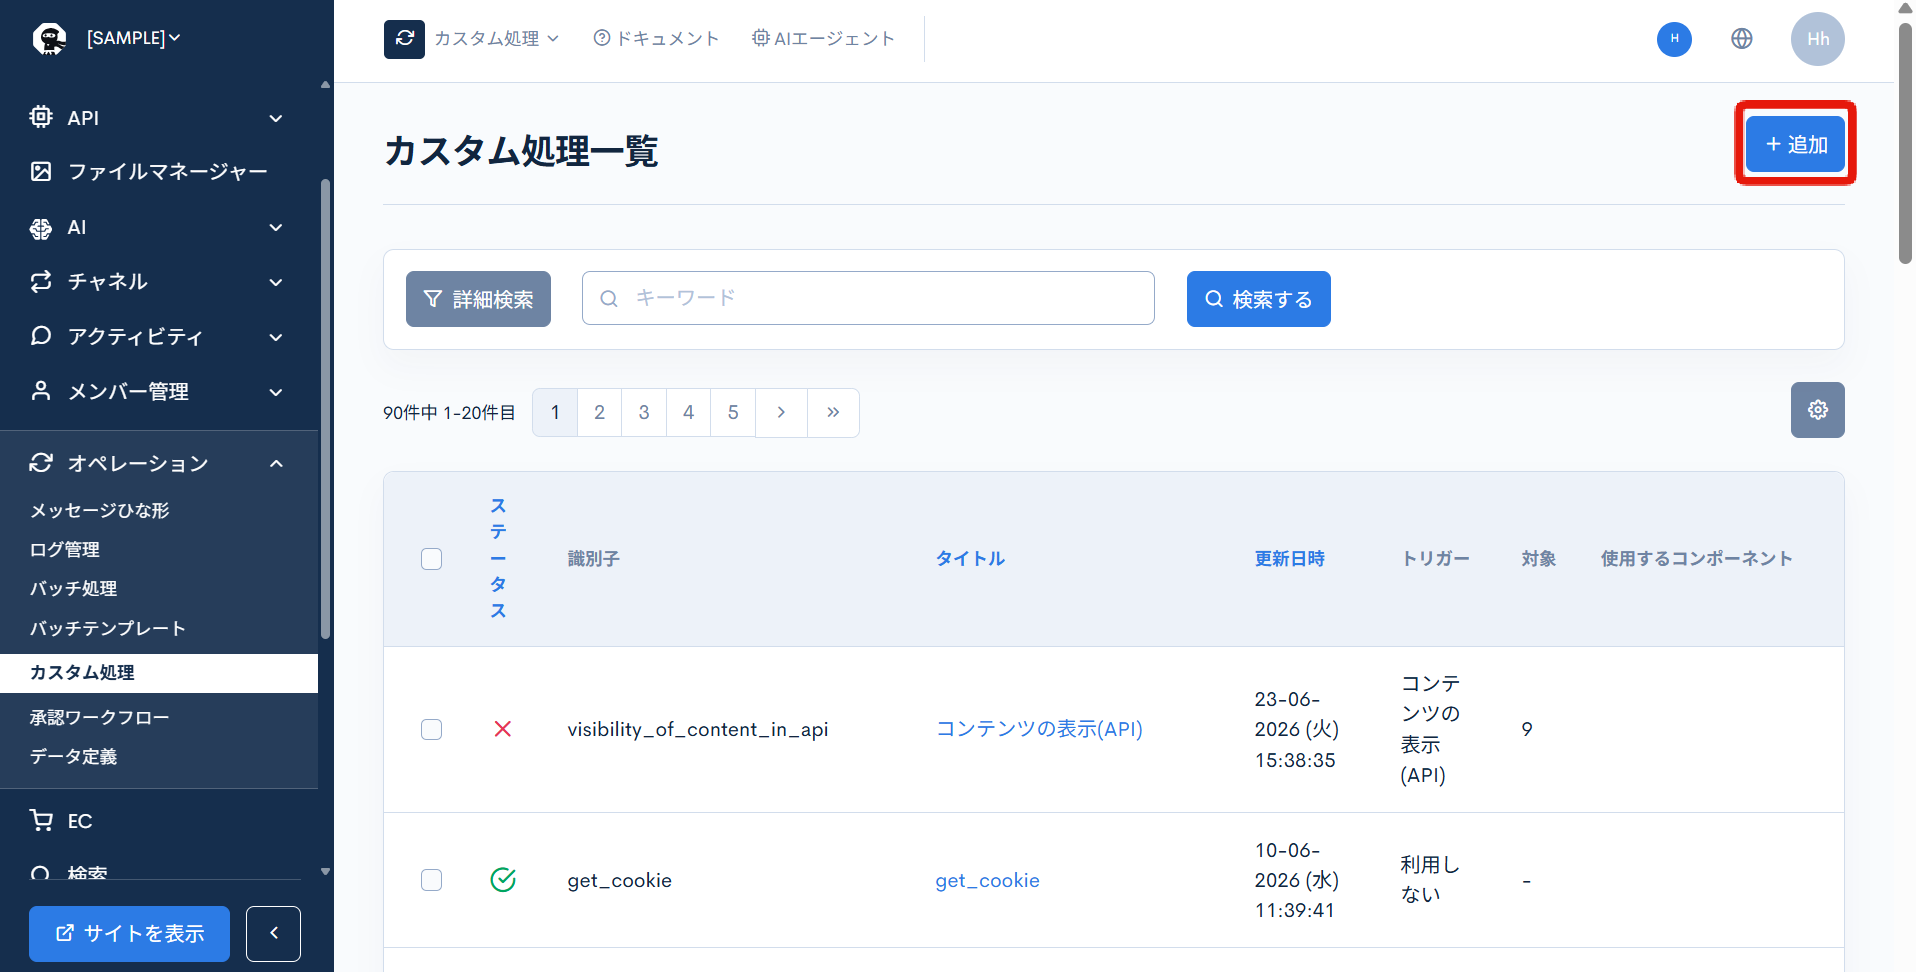
Task: Click the メンバー管理 person icon
Action: (41, 390)
